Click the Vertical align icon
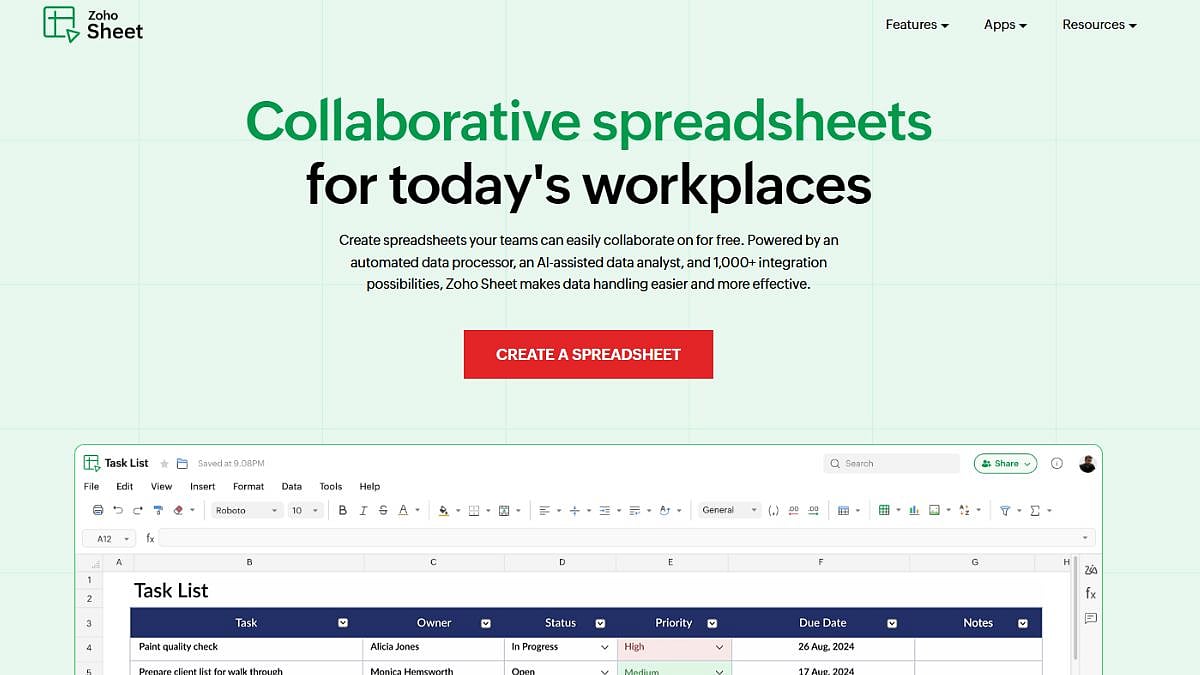Screen dimensions: 1200x675 [575, 510]
